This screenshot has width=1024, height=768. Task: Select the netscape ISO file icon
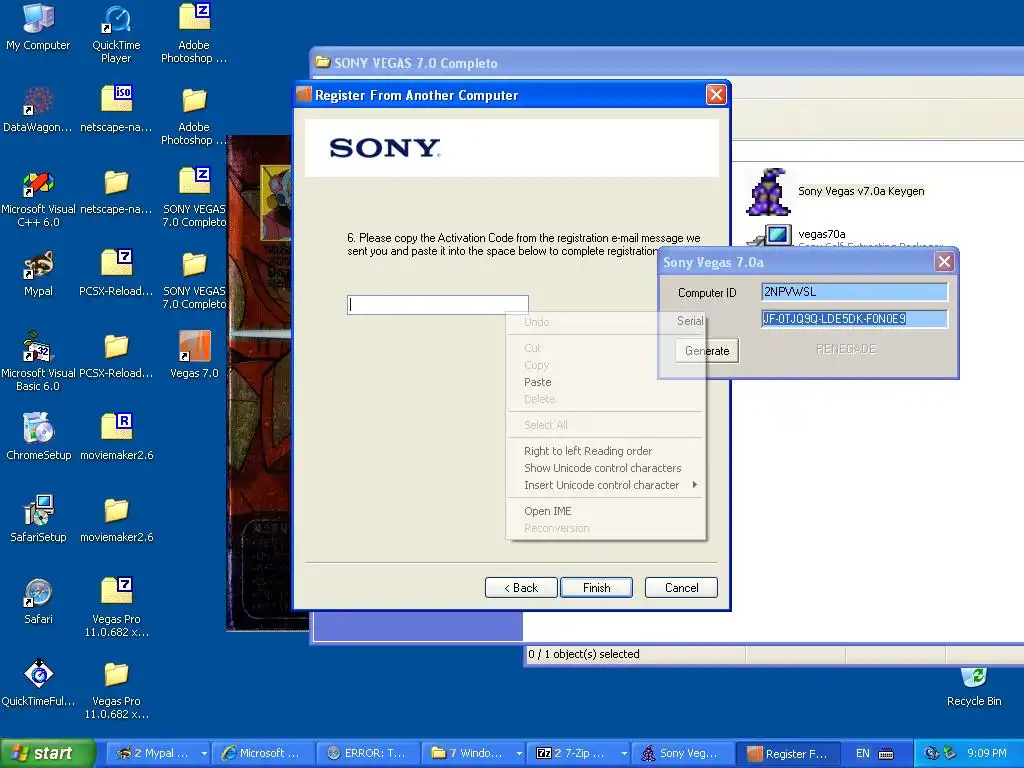click(x=116, y=108)
